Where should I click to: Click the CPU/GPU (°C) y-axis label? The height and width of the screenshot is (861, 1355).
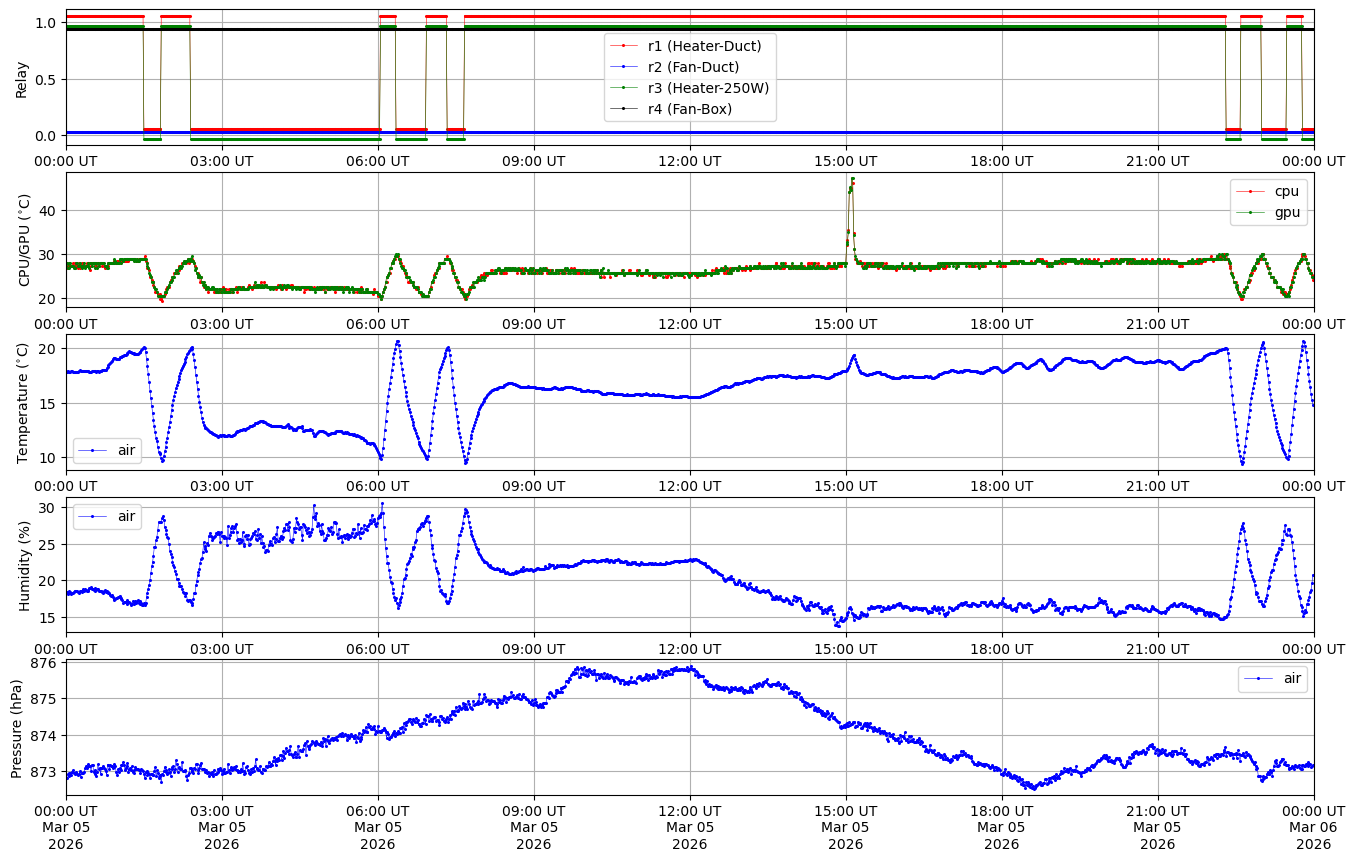click(x=24, y=240)
